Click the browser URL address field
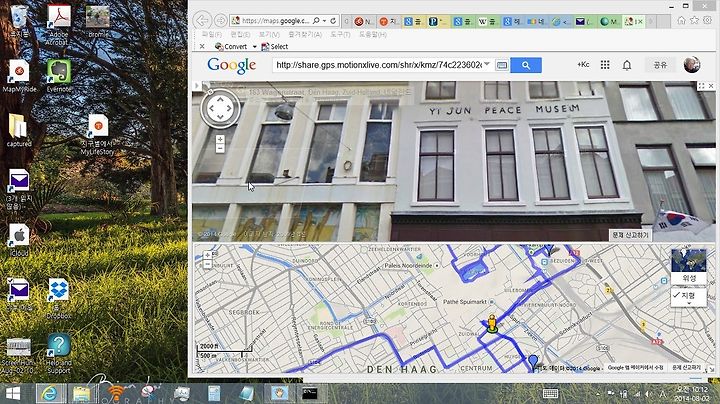This screenshot has width=720, height=404. pyautogui.click(x=276, y=21)
